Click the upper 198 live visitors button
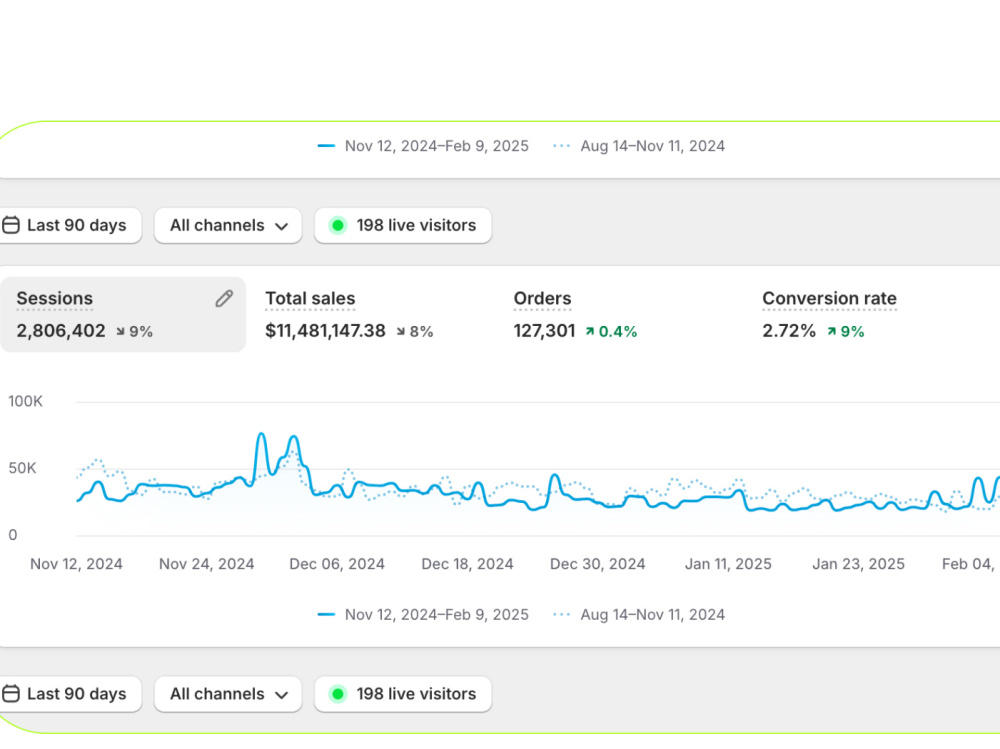Screen dimensions: 1000x749 coord(403,225)
